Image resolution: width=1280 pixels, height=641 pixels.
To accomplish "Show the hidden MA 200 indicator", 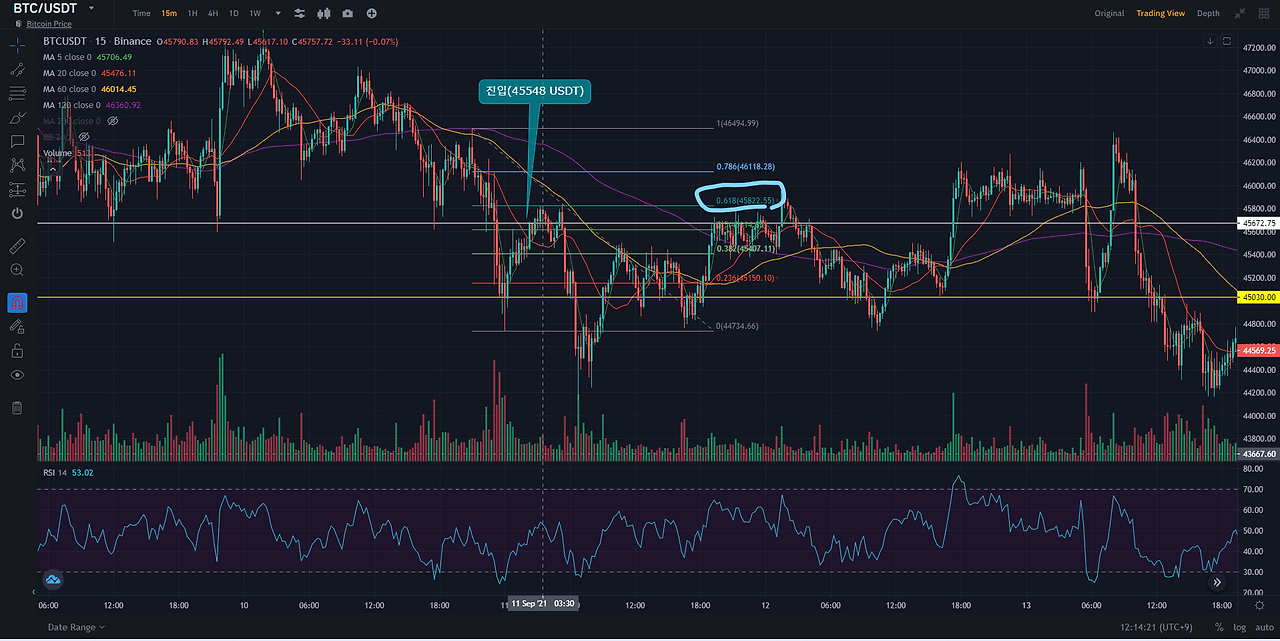I will point(113,121).
